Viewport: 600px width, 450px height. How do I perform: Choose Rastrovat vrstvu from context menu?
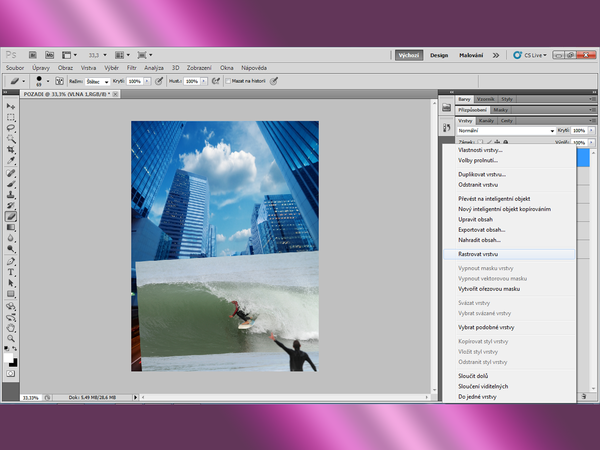click(x=477, y=254)
